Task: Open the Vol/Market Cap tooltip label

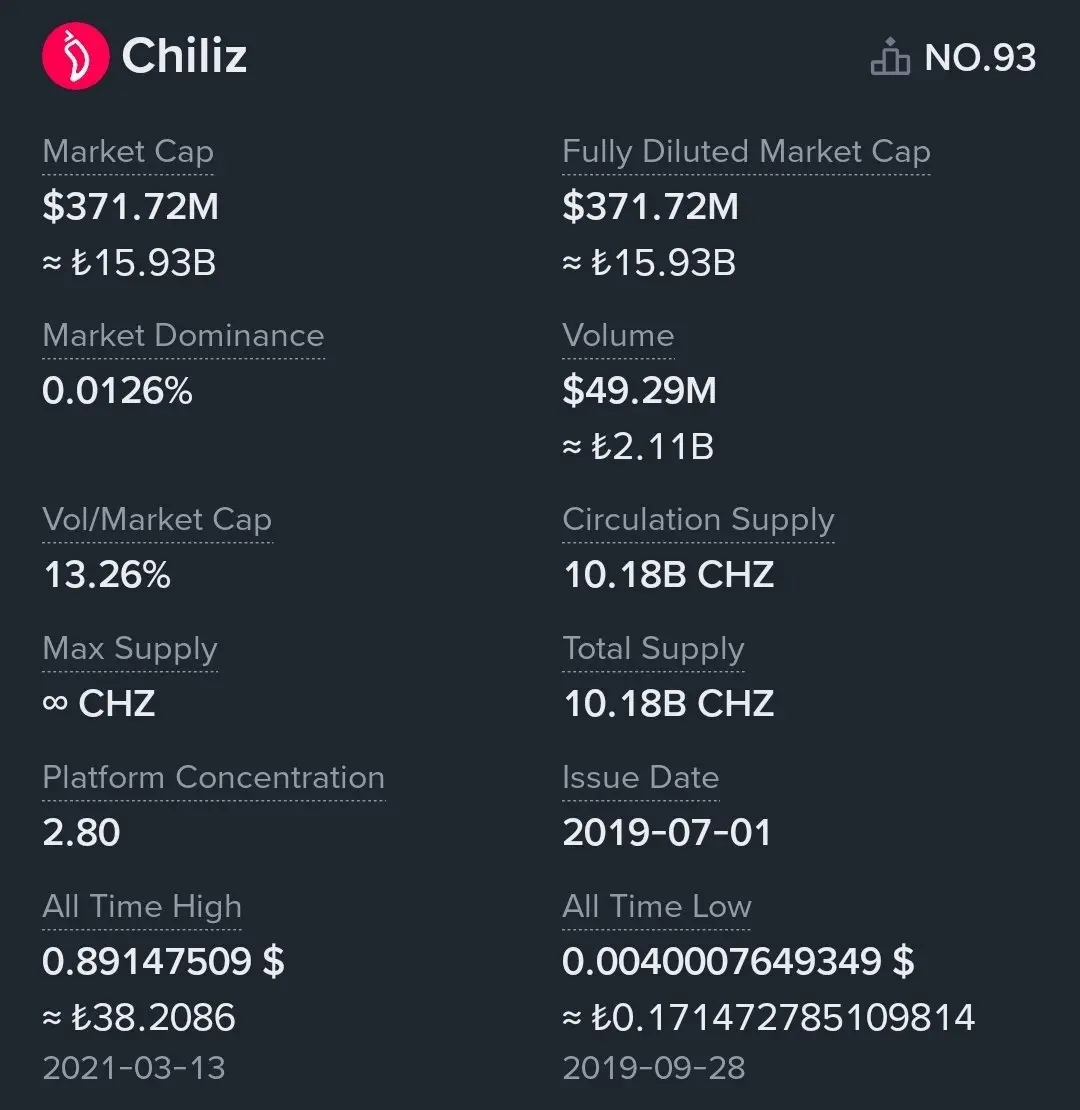Action: (157, 520)
